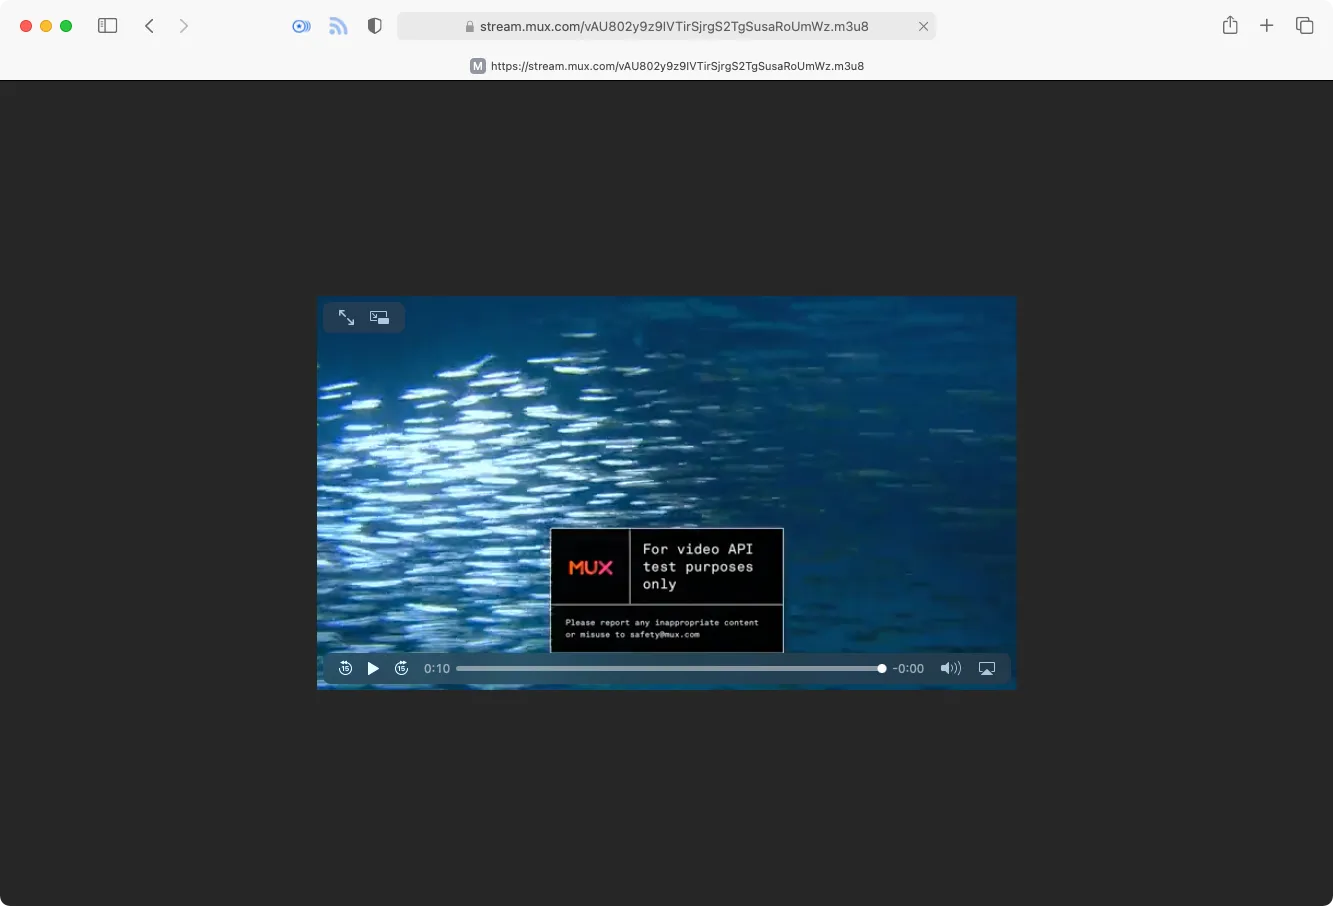Open a new tab
1333x906 pixels.
pos(1267,26)
